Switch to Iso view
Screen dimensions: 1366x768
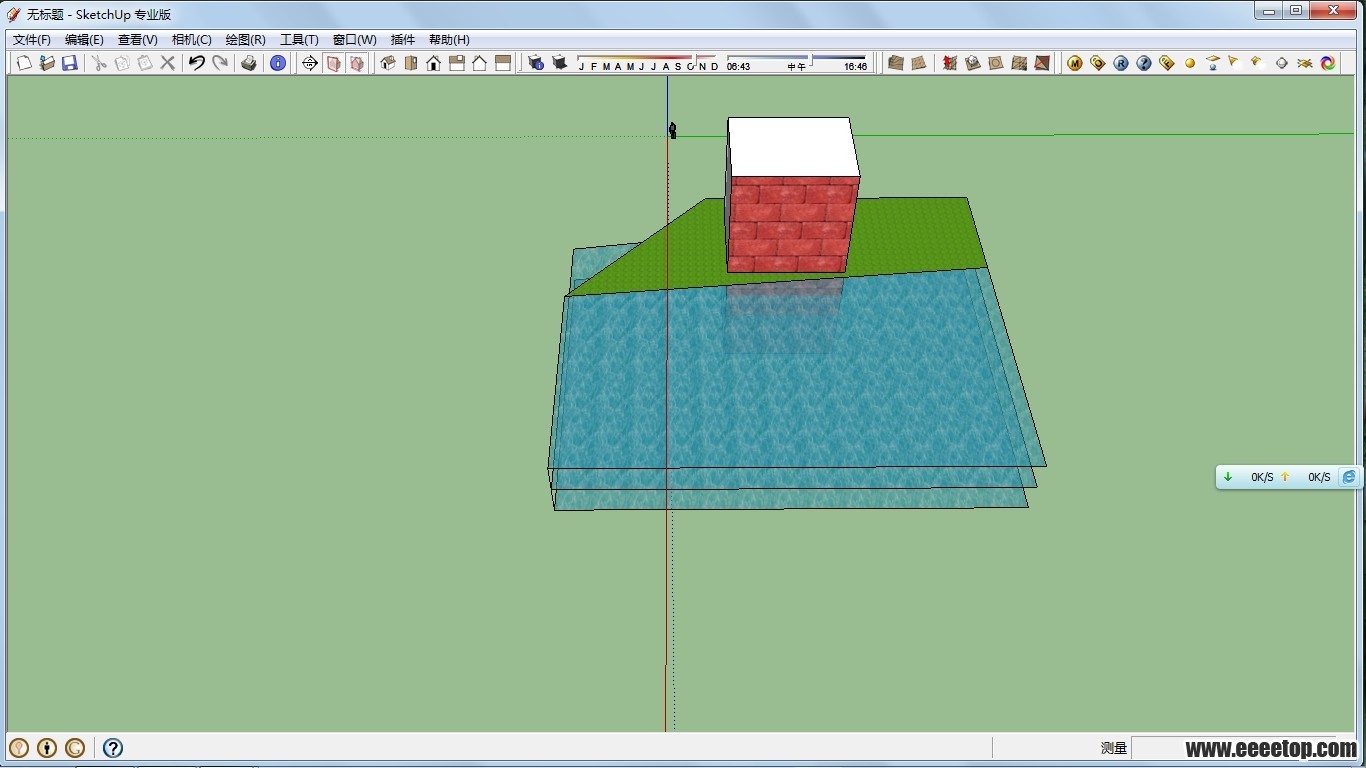tap(388, 63)
